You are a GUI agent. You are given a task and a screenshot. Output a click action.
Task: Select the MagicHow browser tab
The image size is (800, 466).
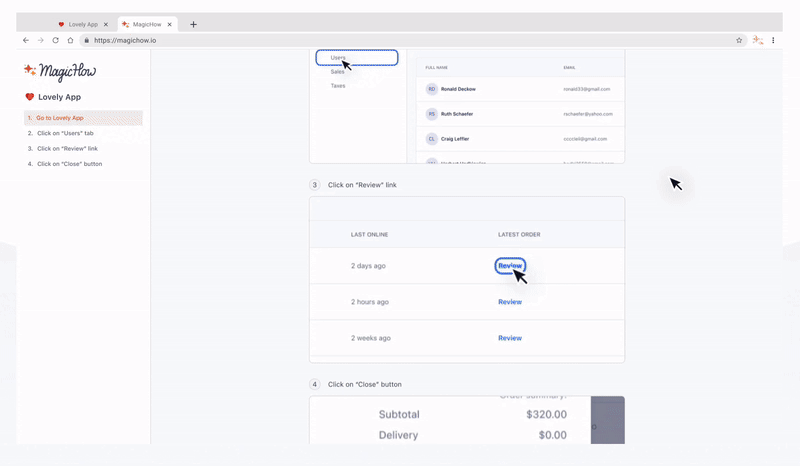[x=147, y=24]
